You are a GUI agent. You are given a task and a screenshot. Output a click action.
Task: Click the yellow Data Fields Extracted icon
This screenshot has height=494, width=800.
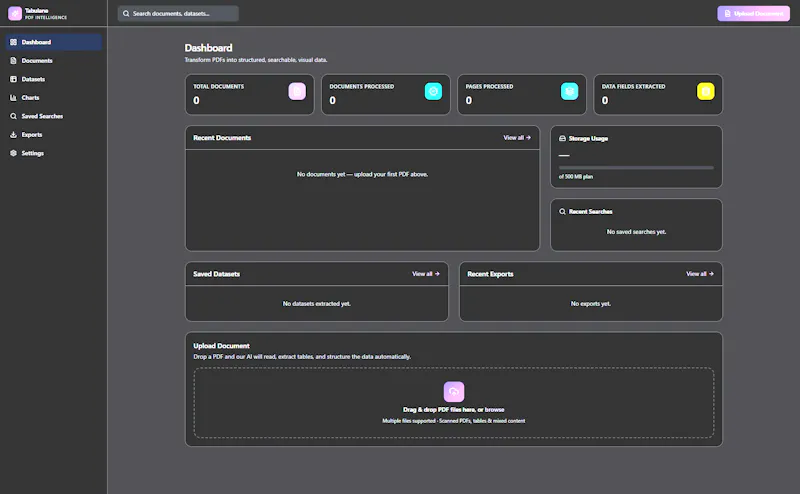pos(706,91)
